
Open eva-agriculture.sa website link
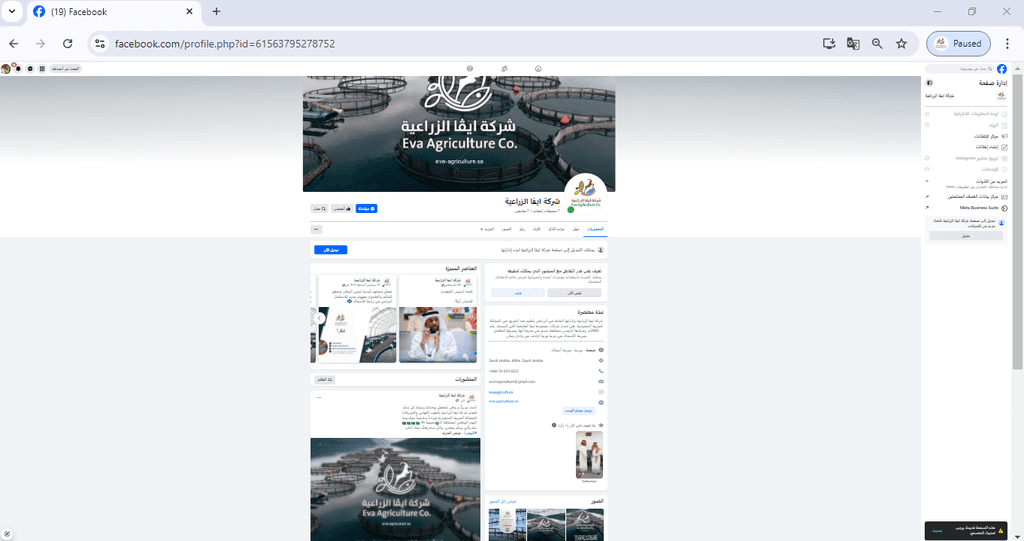(x=504, y=401)
